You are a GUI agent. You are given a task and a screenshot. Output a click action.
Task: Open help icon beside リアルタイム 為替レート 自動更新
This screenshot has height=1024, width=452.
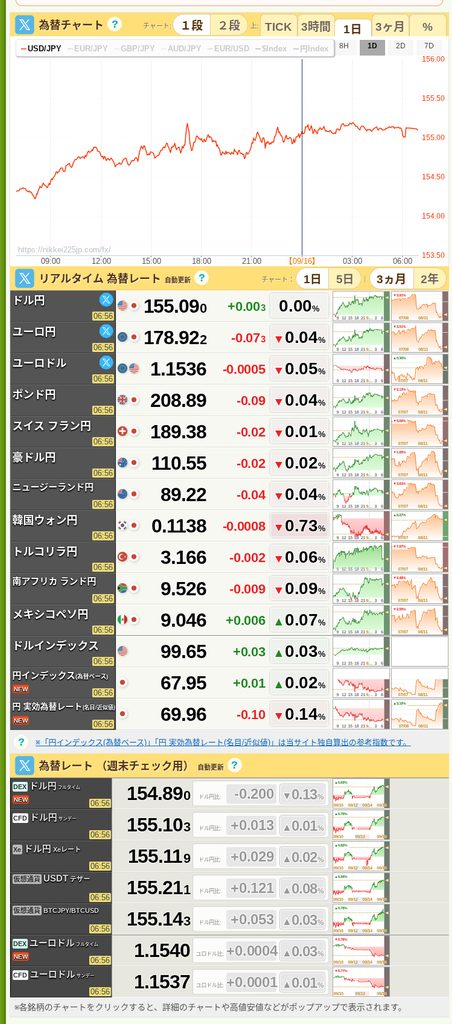pos(201,278)
